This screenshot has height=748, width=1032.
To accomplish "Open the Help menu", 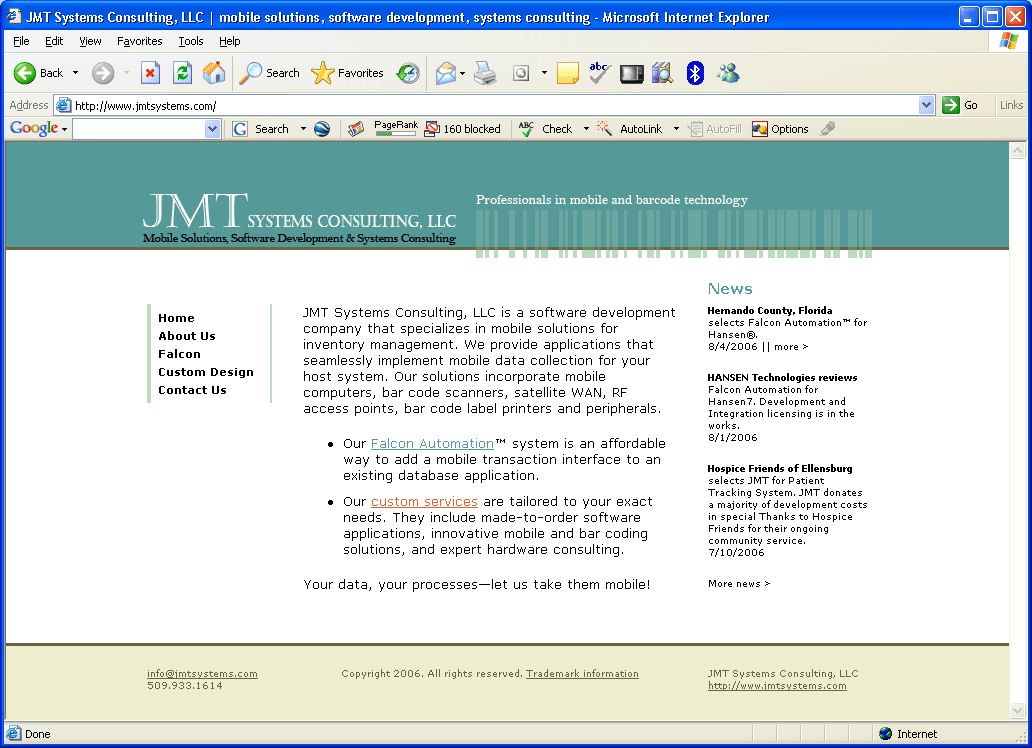I will click(230, 41).
